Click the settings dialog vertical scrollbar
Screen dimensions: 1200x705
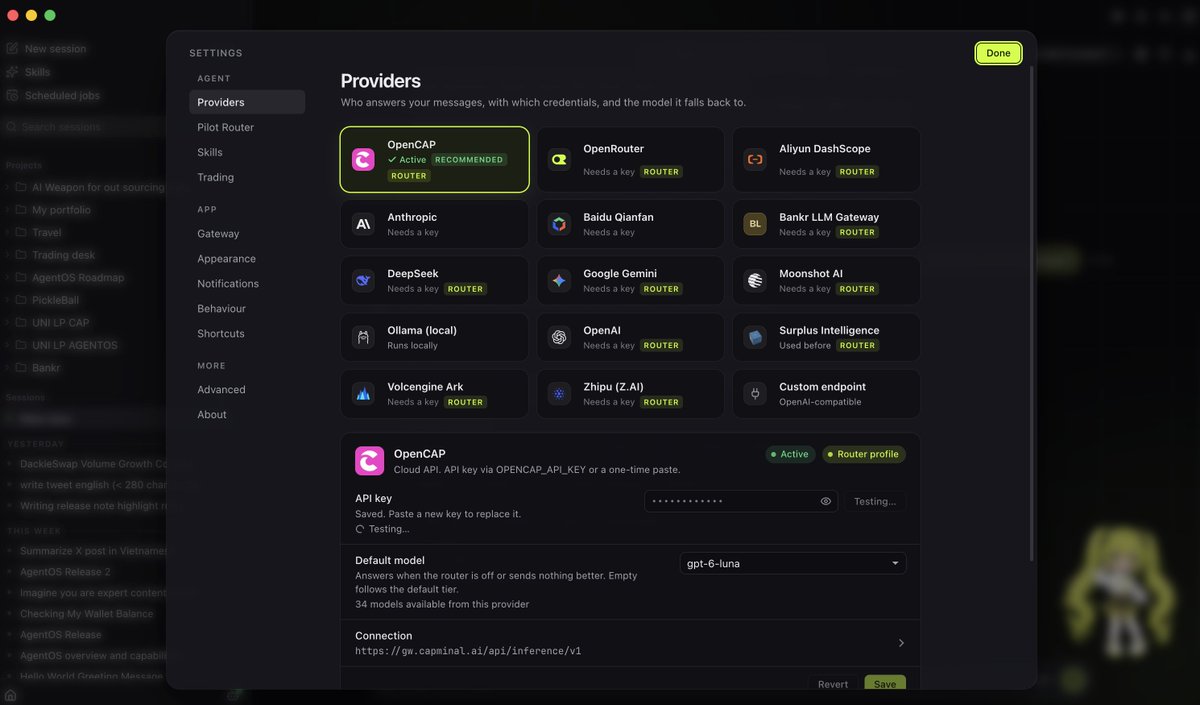click(1031, 315)
